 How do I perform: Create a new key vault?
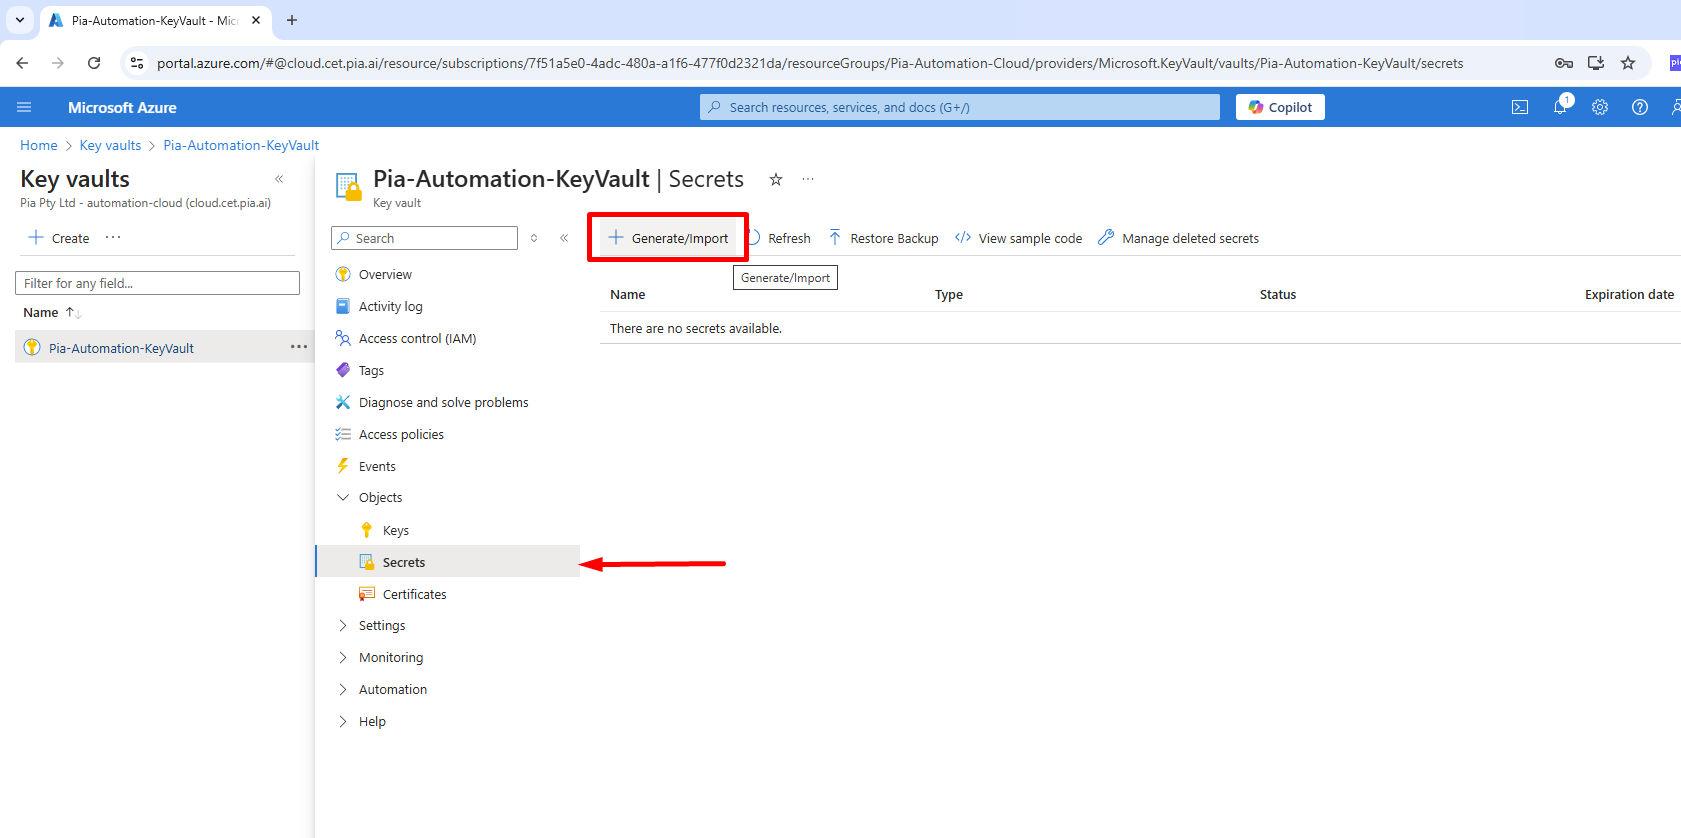point(59,238)
